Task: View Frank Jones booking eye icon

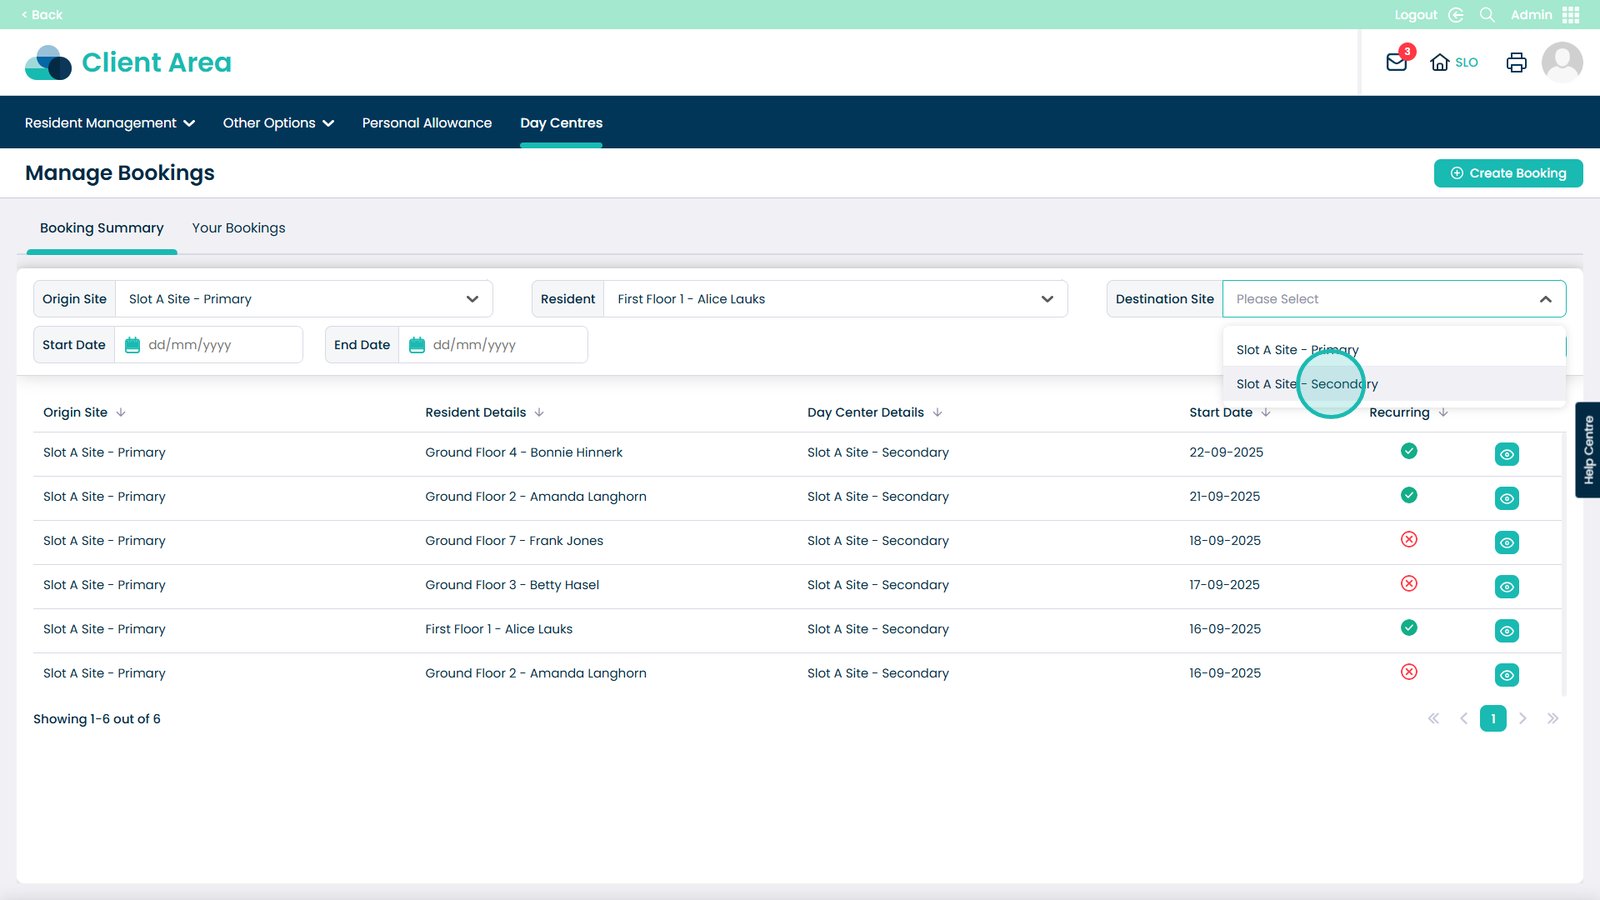Action: (x=1506, y=542)
